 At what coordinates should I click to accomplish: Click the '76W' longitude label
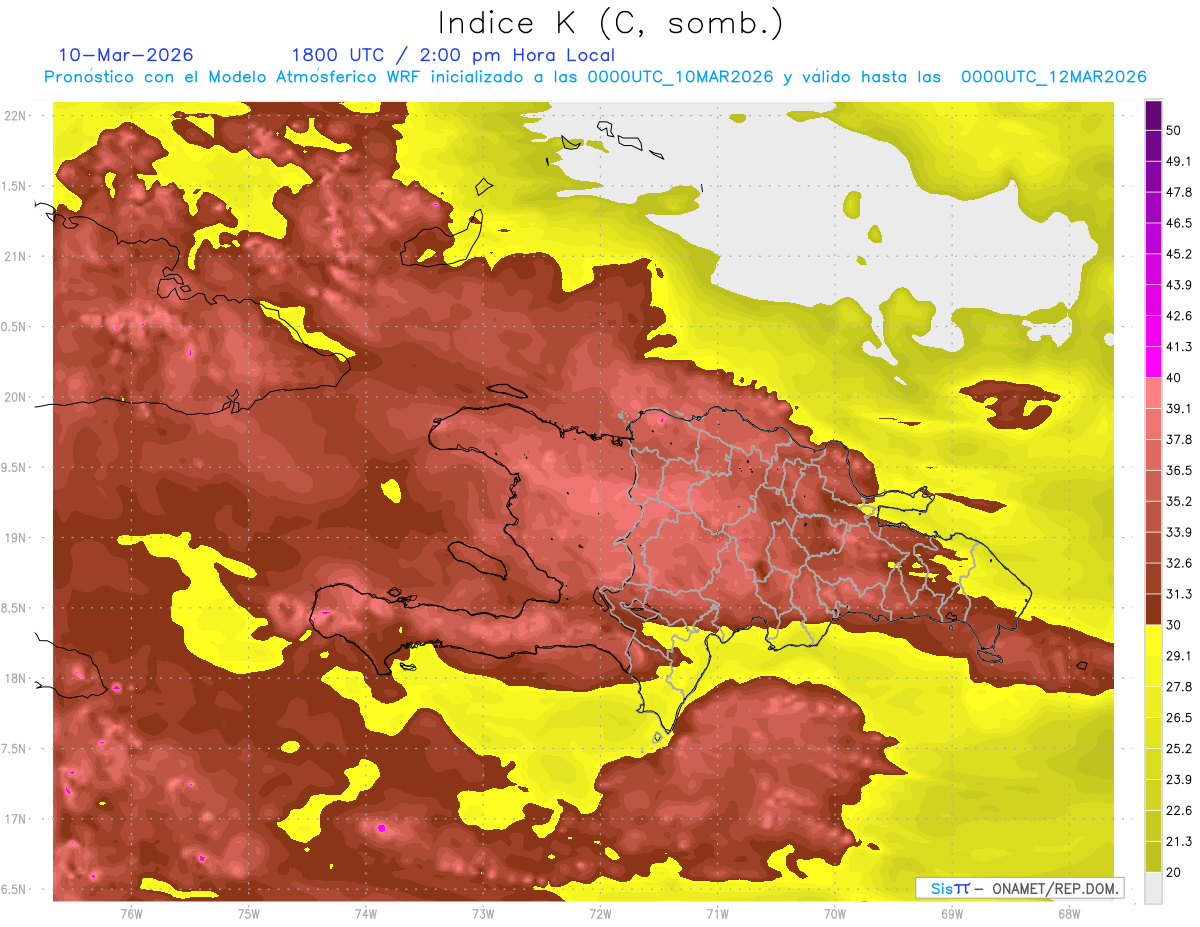[131, 913]
